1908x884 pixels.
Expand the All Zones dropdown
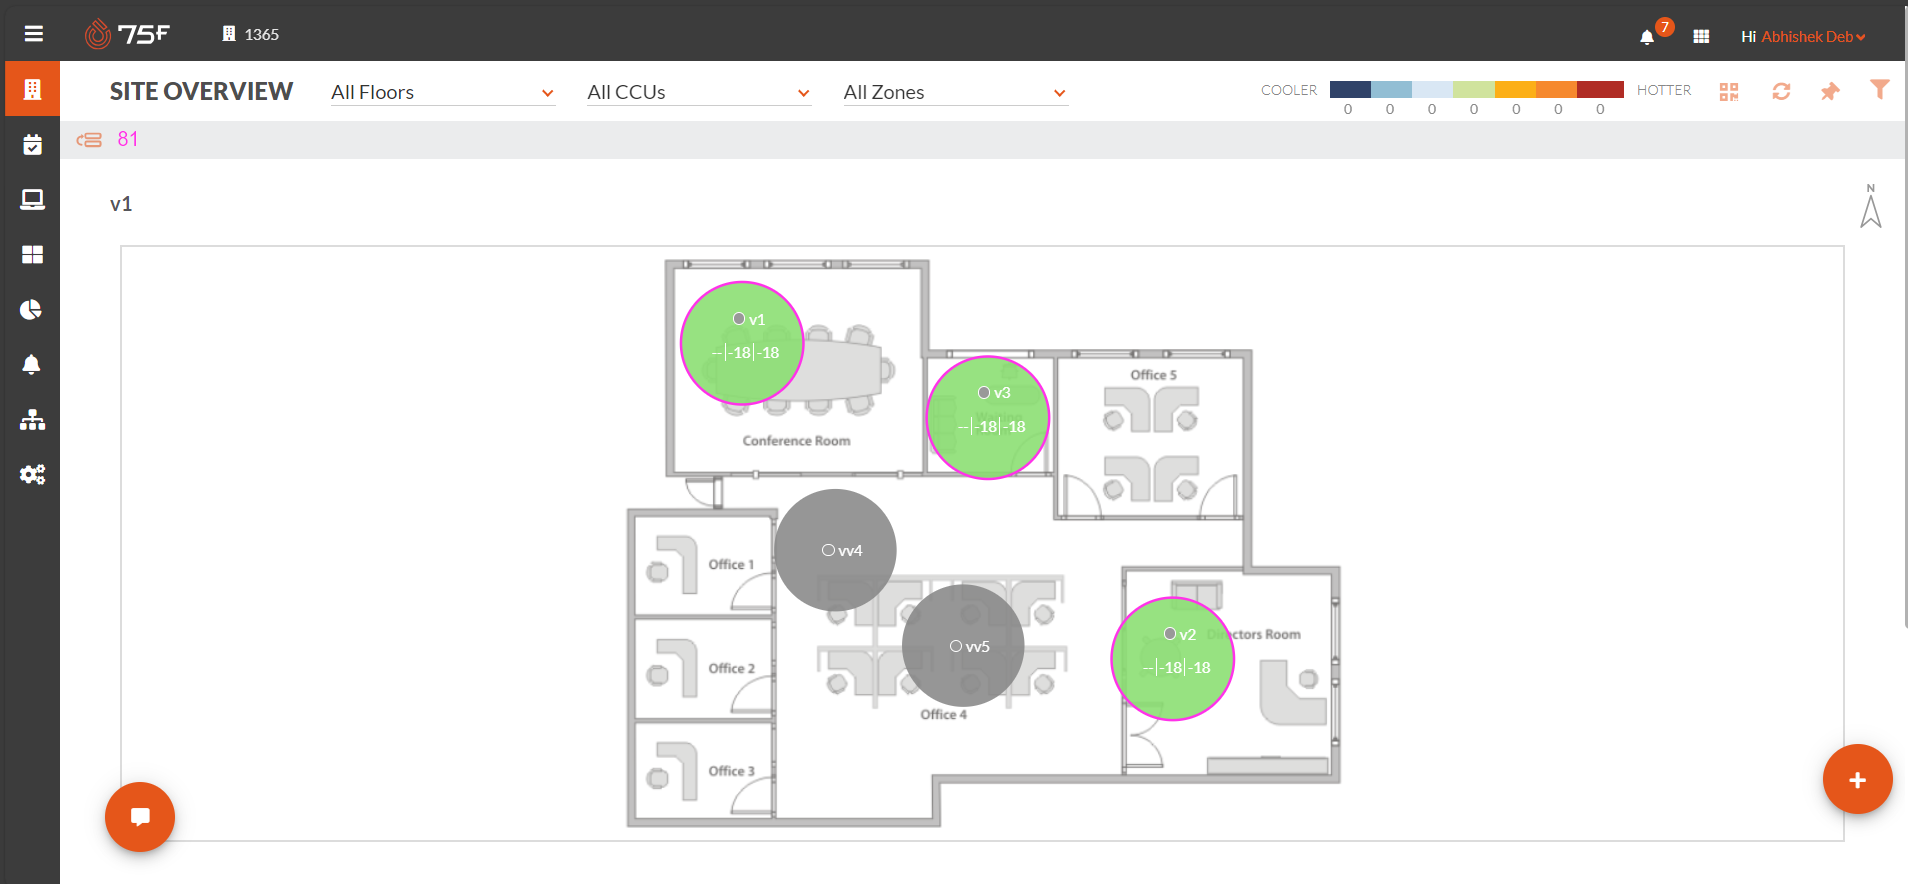point(955,92)
